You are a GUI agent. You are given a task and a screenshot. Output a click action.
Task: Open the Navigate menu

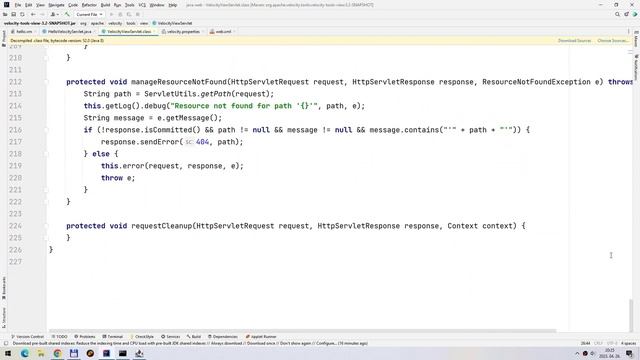(x=56, y=5)
